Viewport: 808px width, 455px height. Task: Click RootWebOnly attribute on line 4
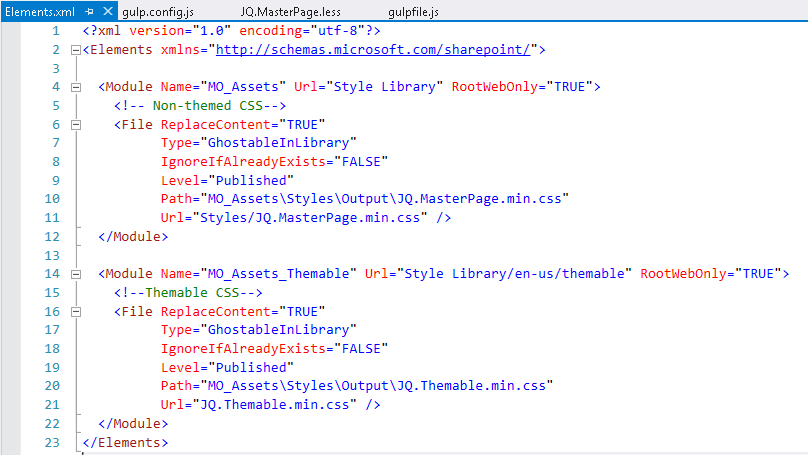pos(495,87)
